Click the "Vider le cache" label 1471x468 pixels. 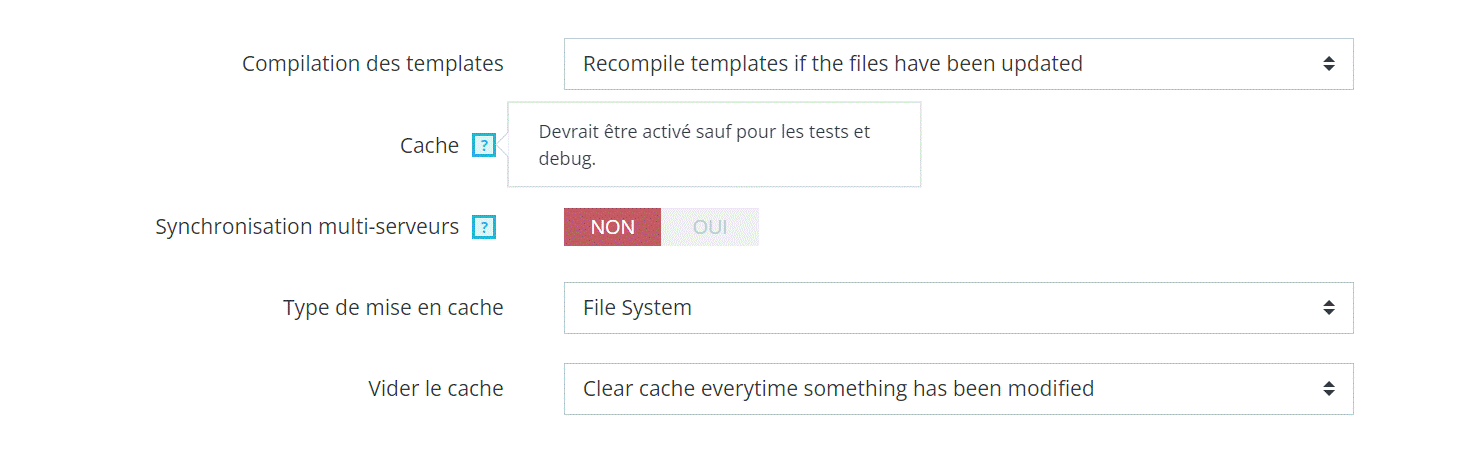click(435, 389)
